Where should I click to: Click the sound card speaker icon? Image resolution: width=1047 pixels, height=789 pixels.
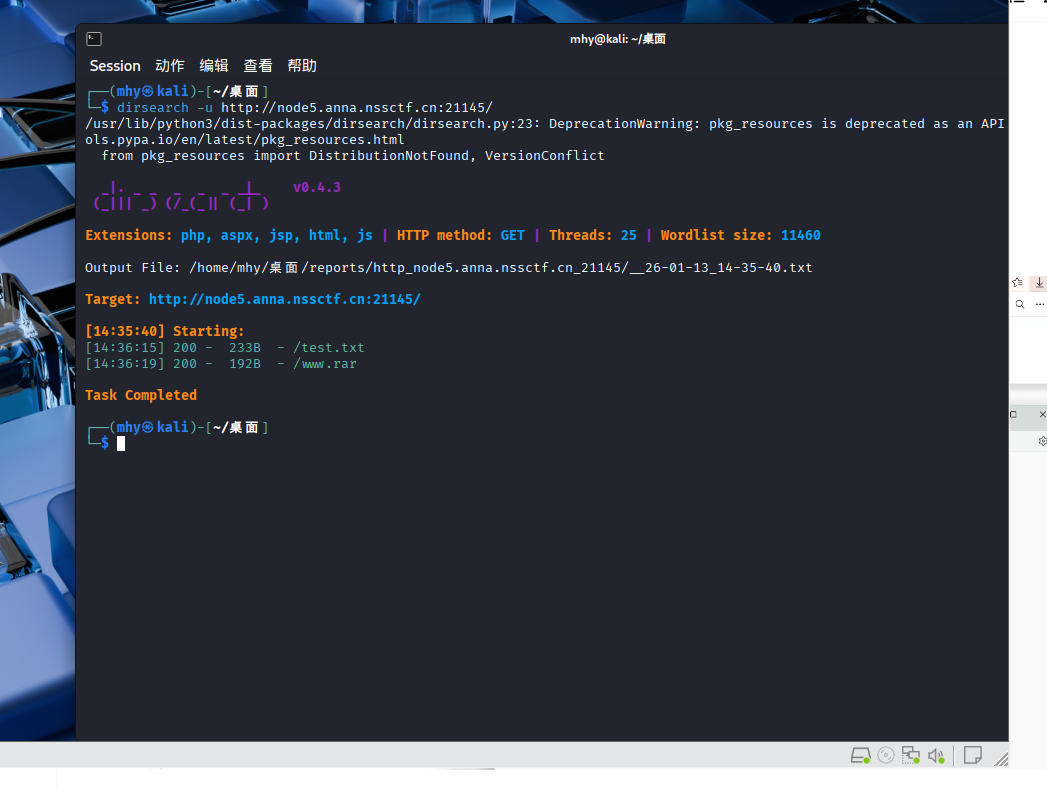tap(936, 756)
